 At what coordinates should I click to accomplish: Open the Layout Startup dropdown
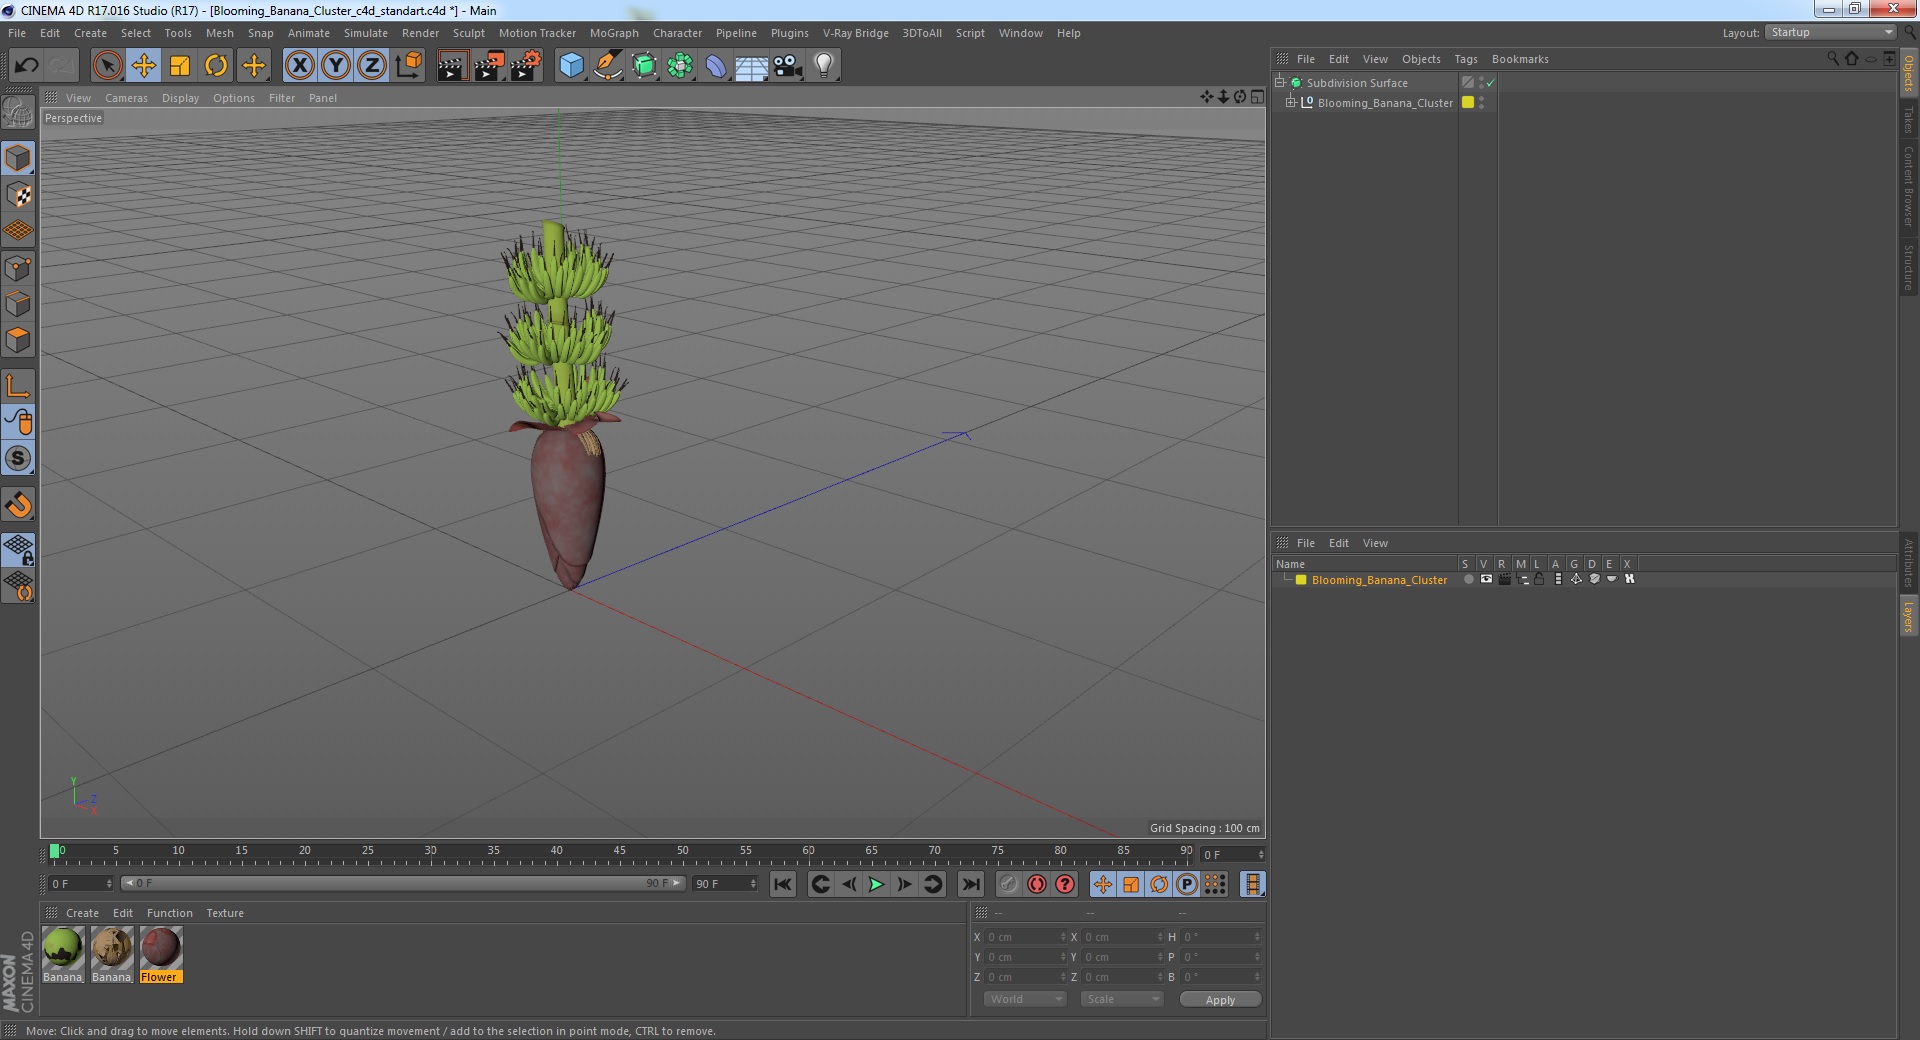(1831, 33)
